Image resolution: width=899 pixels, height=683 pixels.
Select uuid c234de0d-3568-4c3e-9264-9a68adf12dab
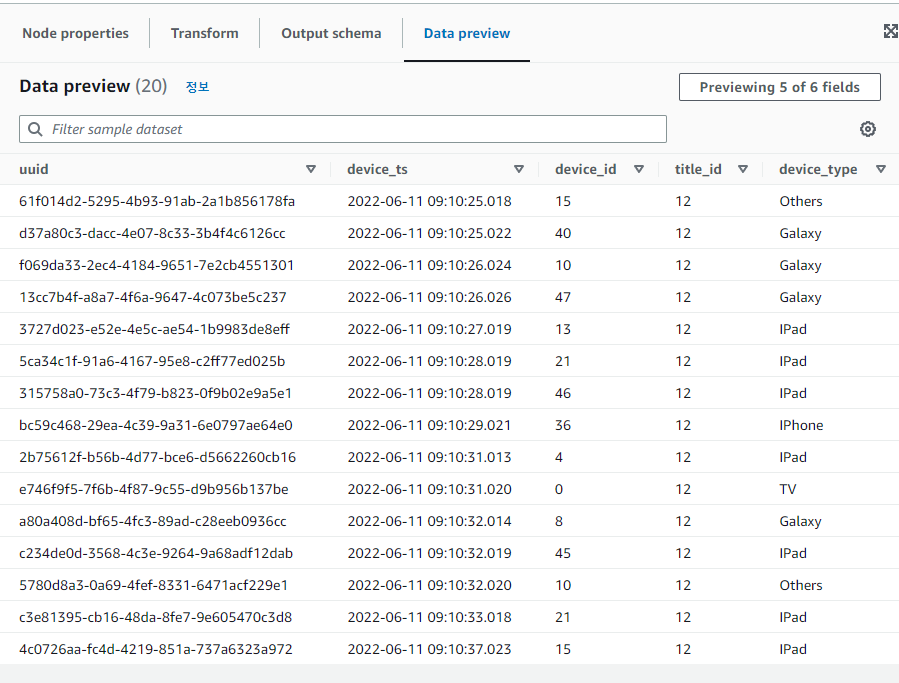point(156,553)
